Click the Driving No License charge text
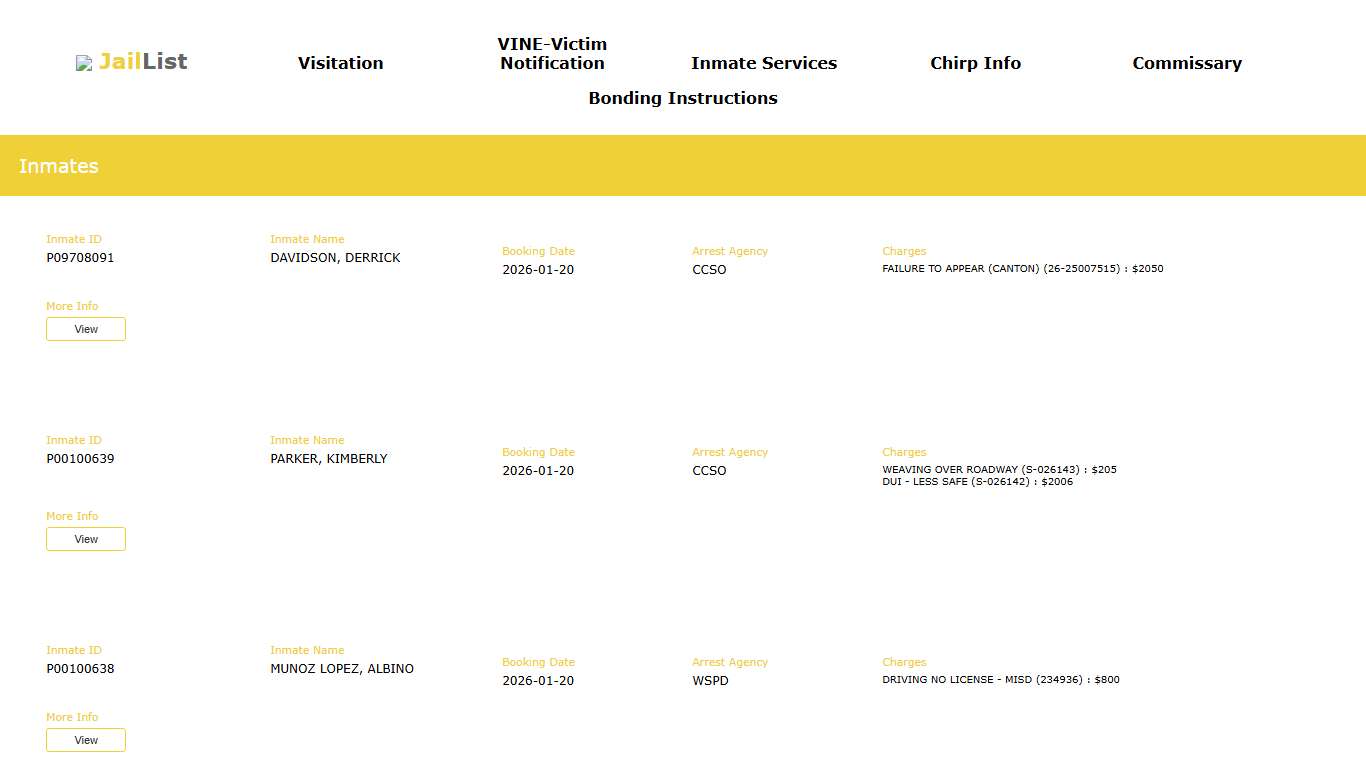This screenshot has width=1366, height=768. pos(1000,680)
